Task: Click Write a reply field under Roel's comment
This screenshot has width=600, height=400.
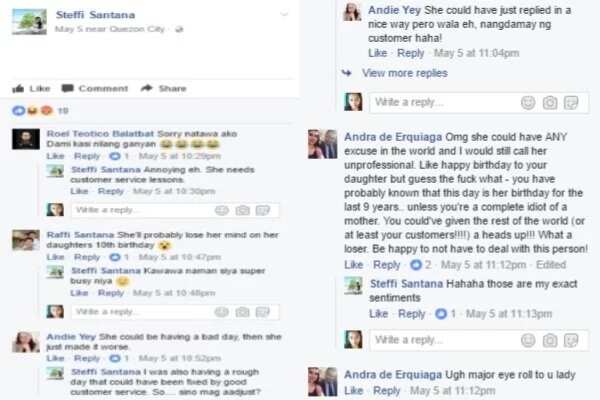Action: pos(175,210)
